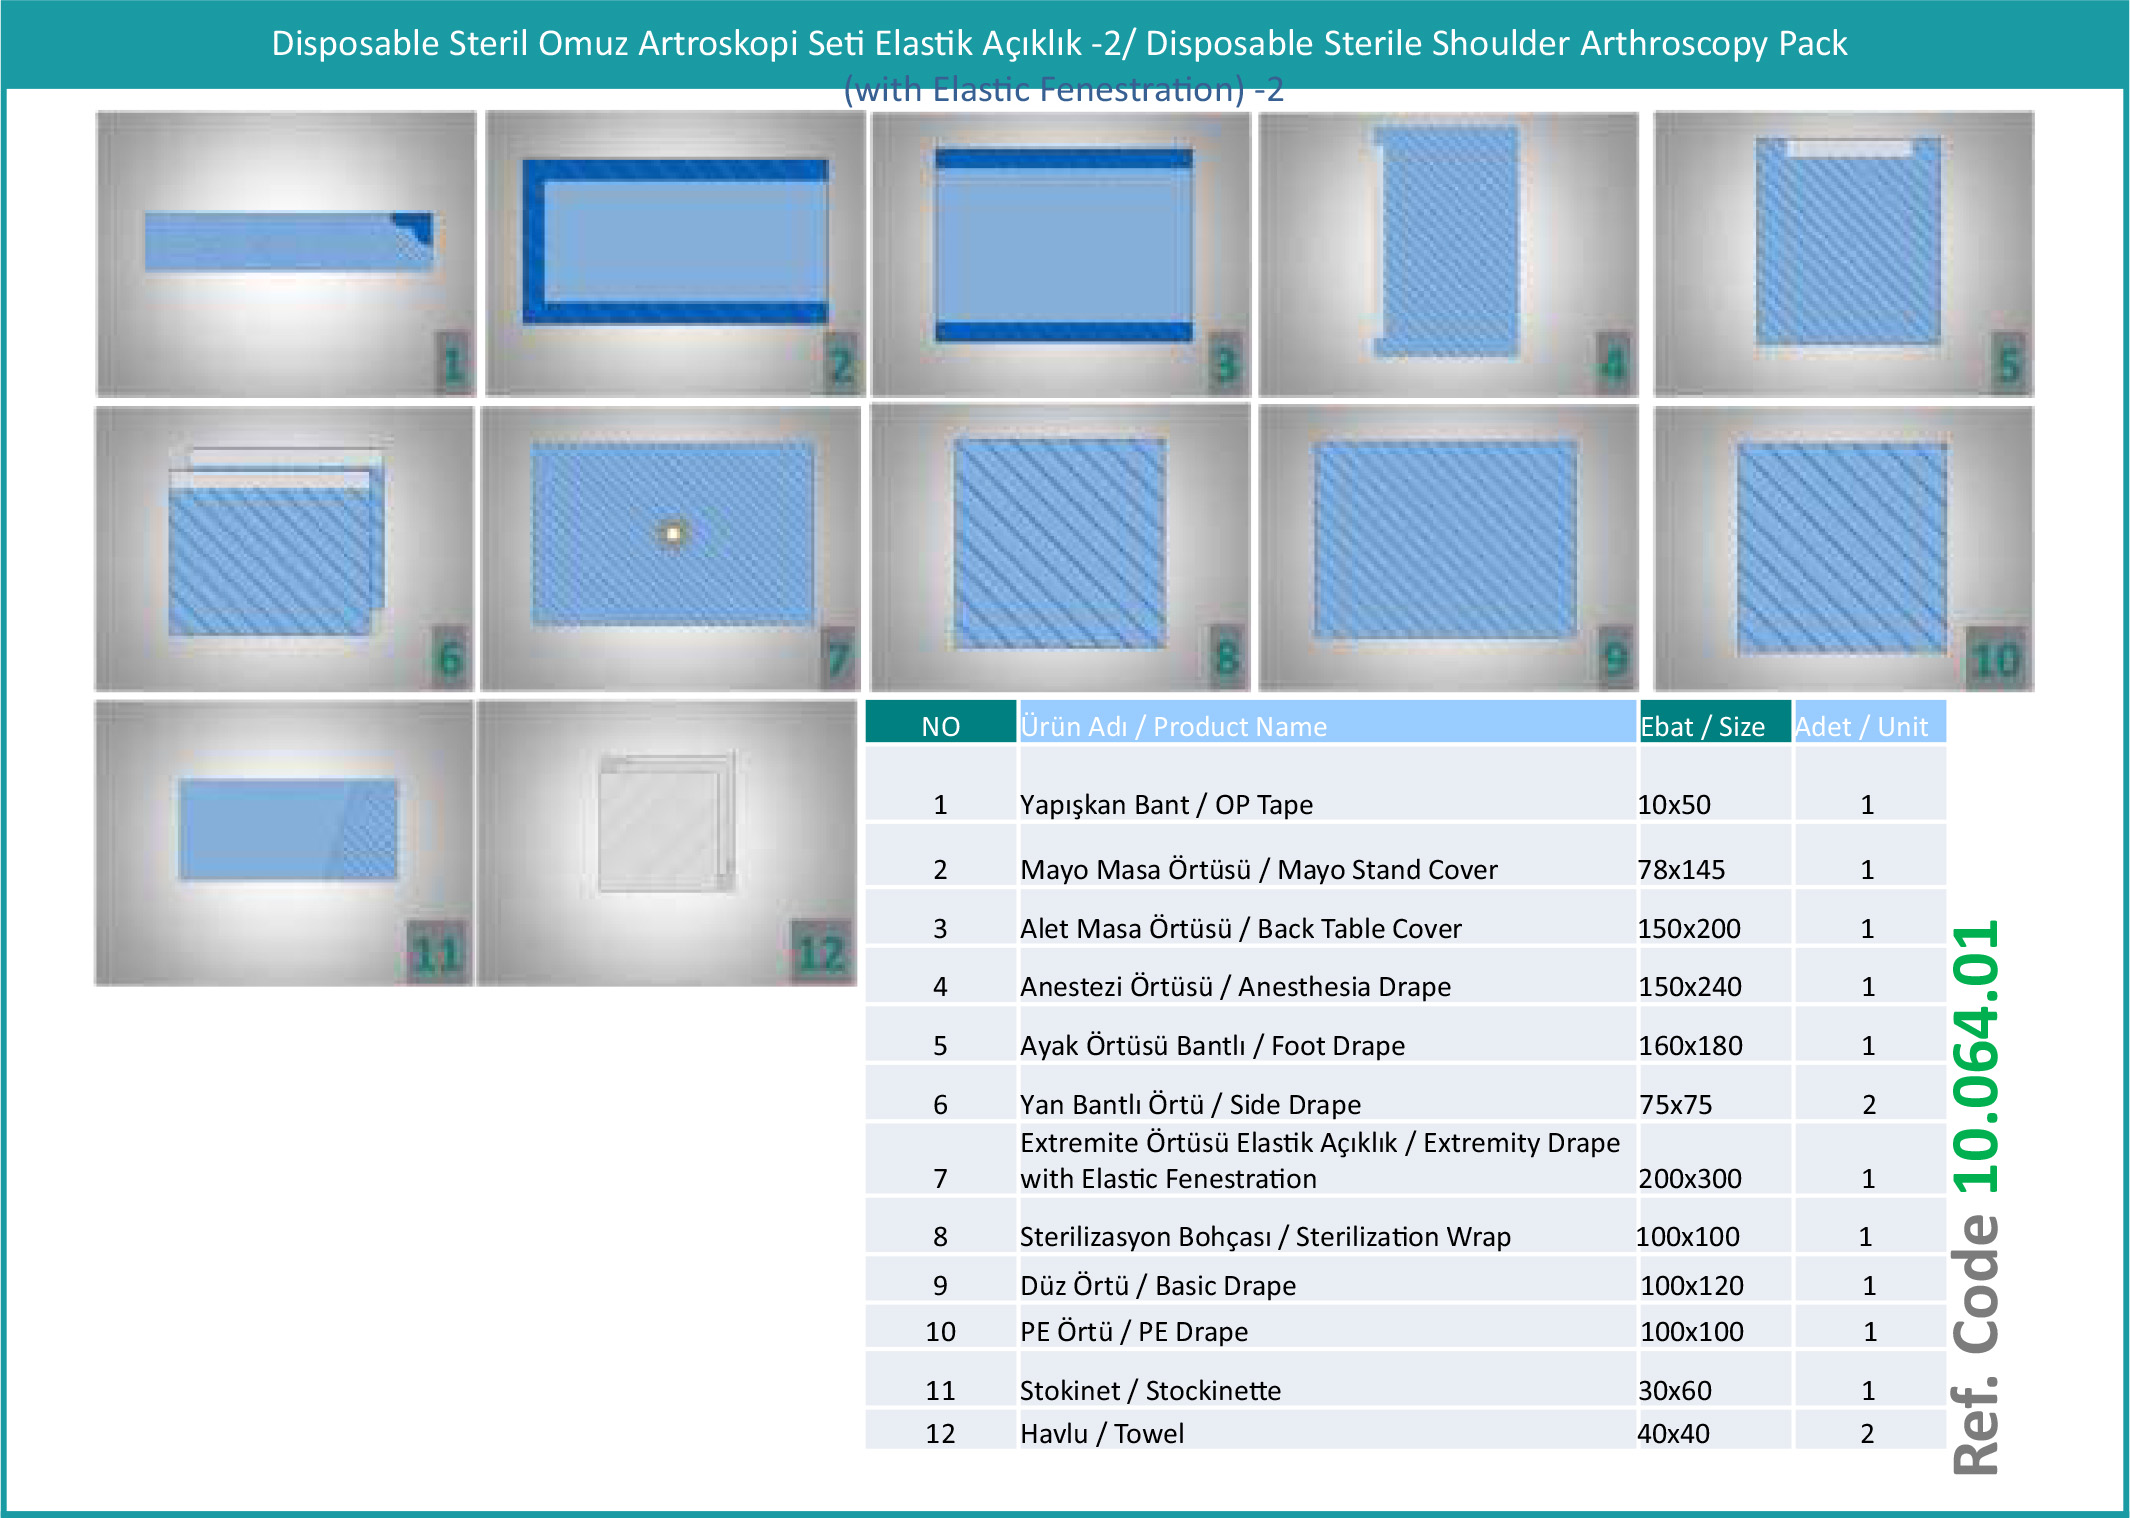Click 'Anestezi Örtüsü / Anesthesia Drape' text
The height and width of the screenshot is (1518, 2130).
1235,986
